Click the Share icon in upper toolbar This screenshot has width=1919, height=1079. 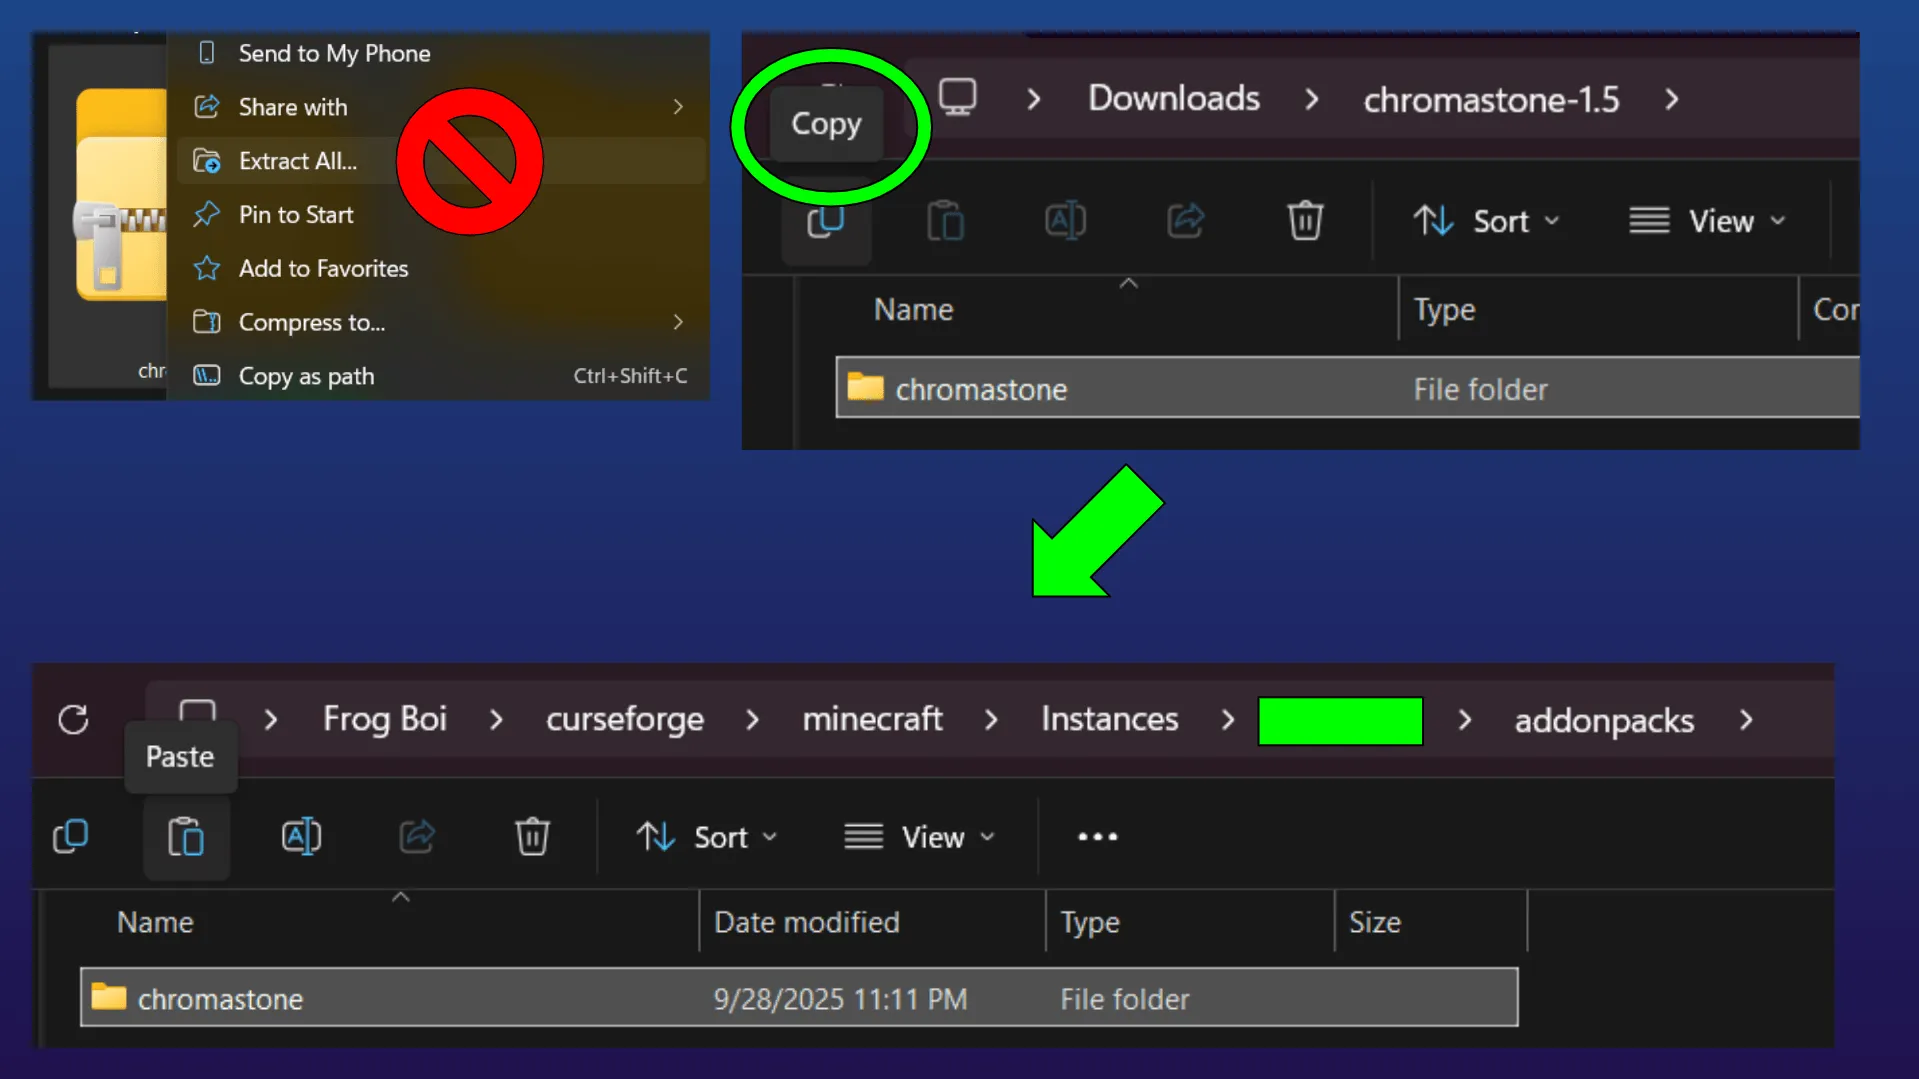1185,221
